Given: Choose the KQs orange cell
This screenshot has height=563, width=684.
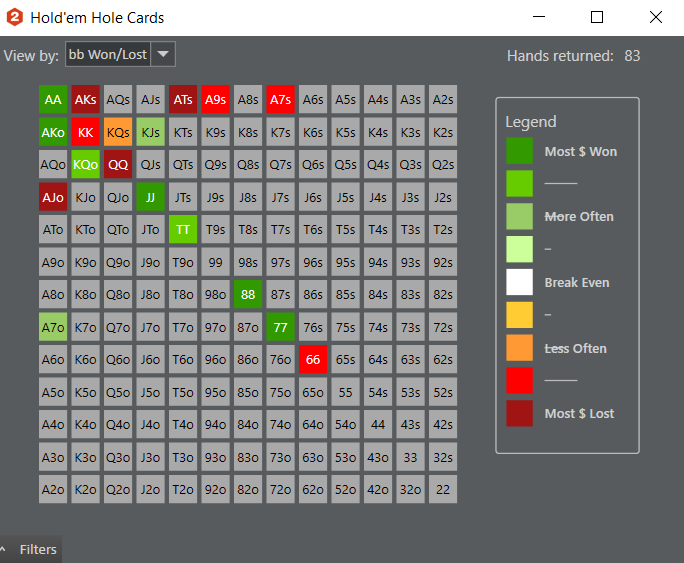Looking at the screenshot, I should [118, 132].
